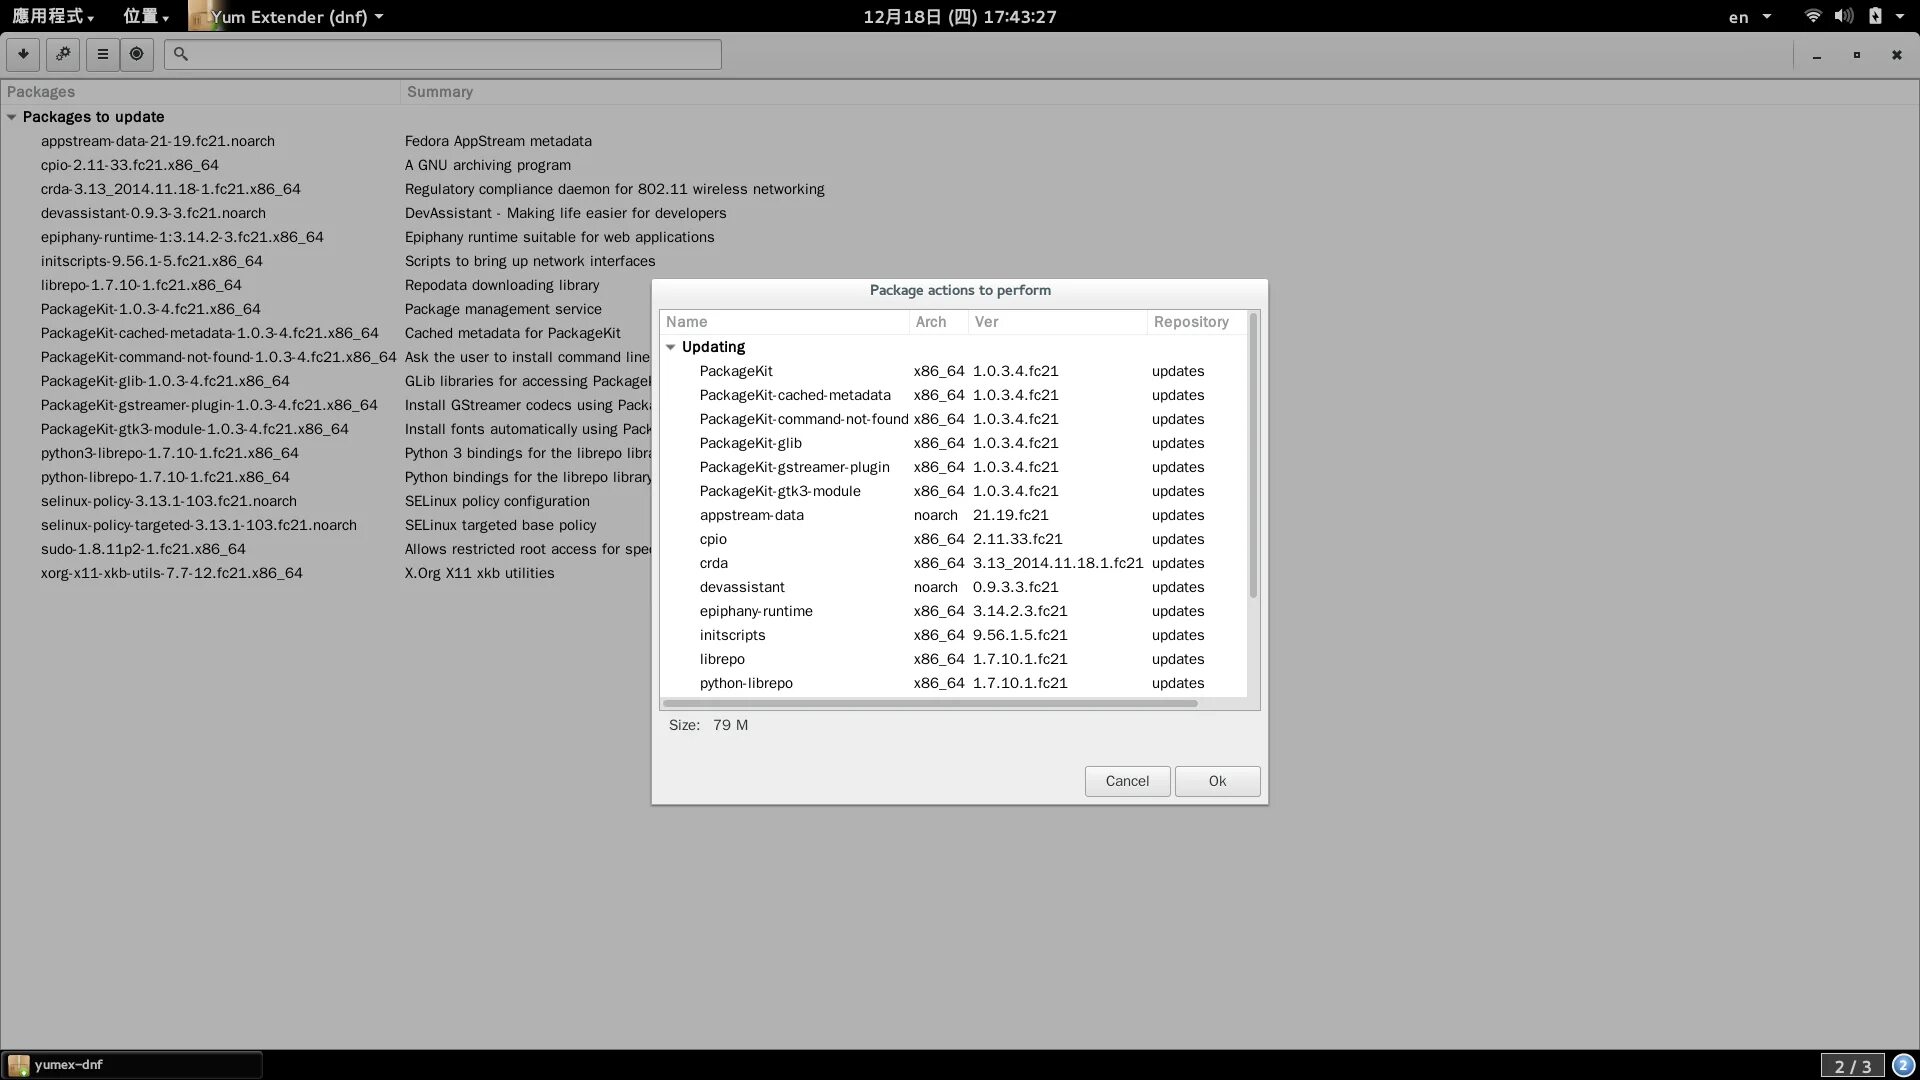Click the download arrow toolbar icon
Viewport: 1920px width, 1080px height.
22,54
